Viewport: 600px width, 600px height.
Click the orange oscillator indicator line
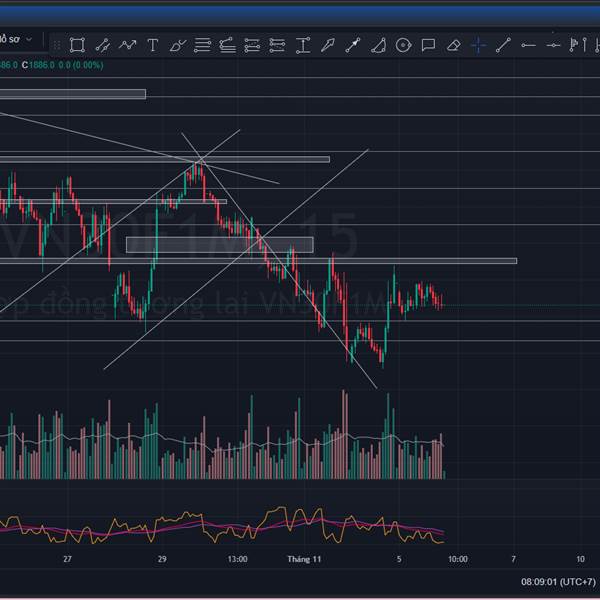pos(282,508)
